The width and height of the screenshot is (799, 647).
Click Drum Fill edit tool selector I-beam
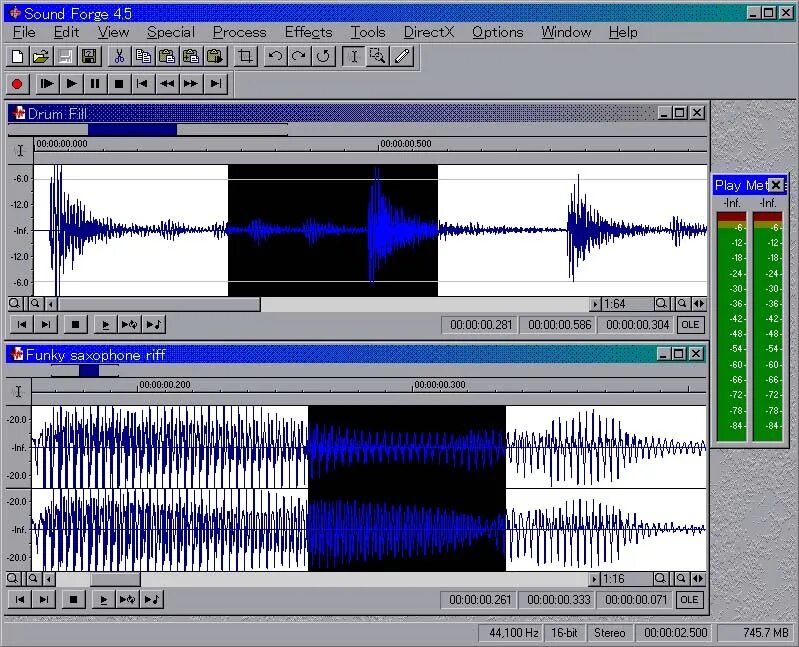click(20, 150)
